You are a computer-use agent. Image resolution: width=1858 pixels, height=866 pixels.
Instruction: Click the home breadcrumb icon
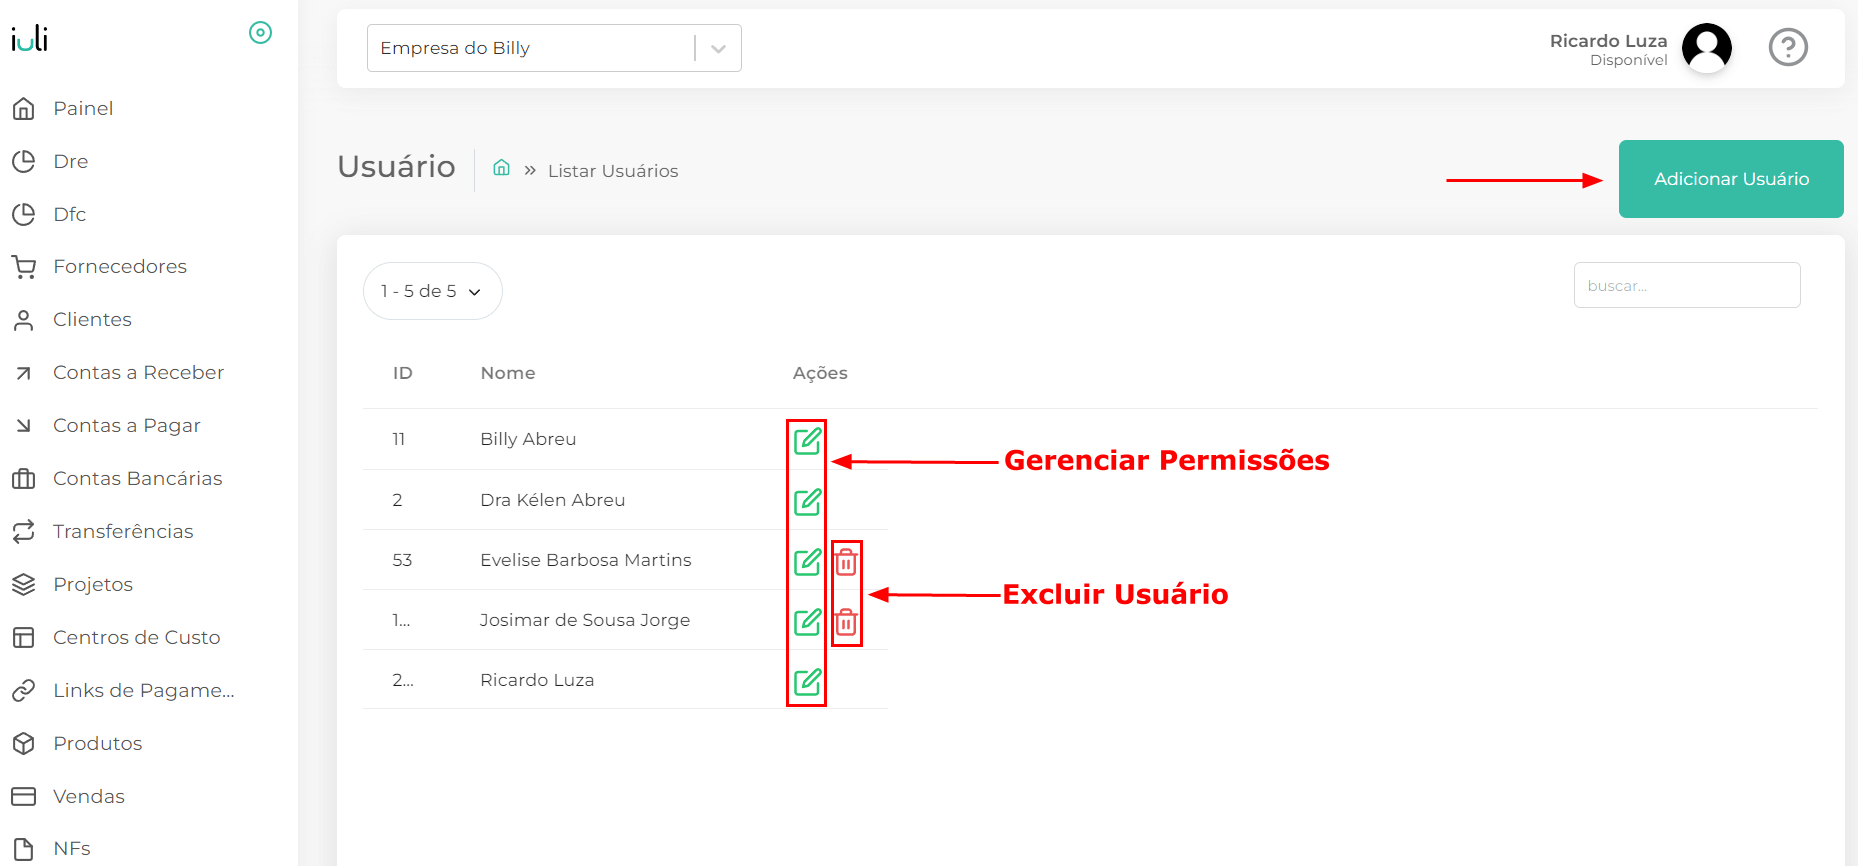coord(502,168)
